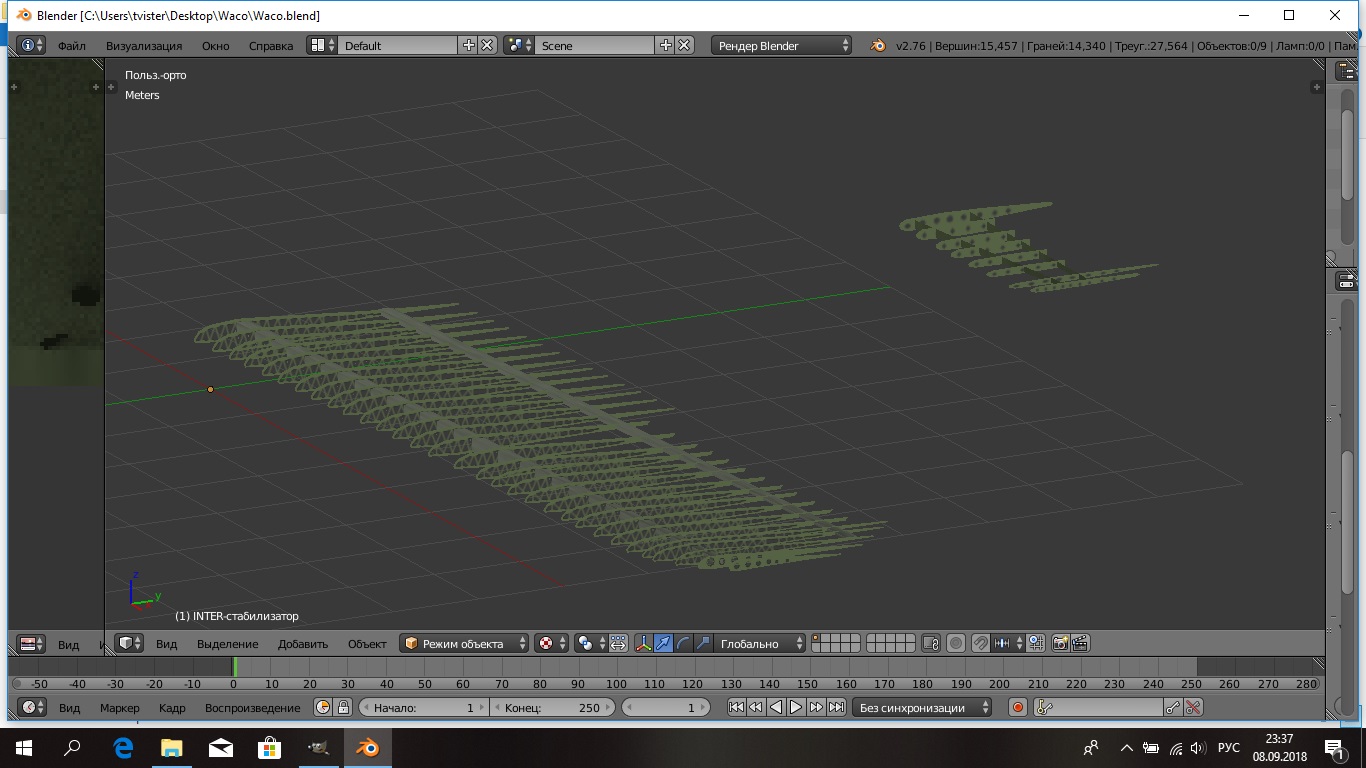Click the Конец end frame field
The width and height of the screenshot is (1366, 768).
point(552,708)
